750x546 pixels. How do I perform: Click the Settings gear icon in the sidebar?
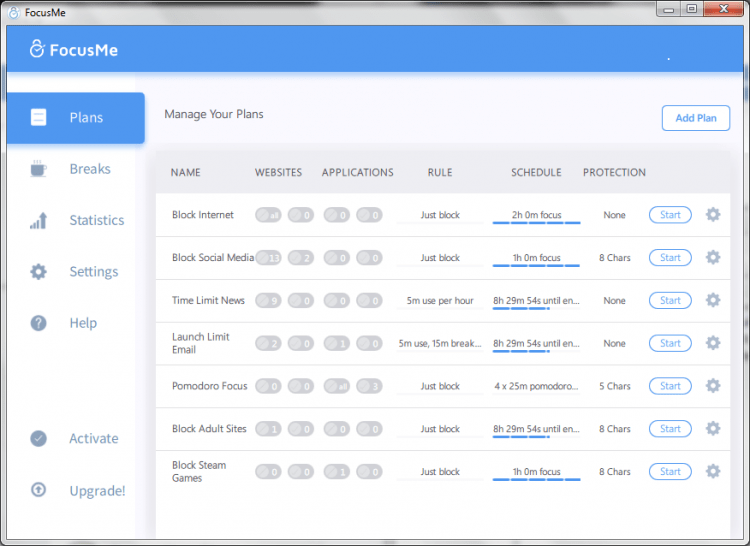38,272
